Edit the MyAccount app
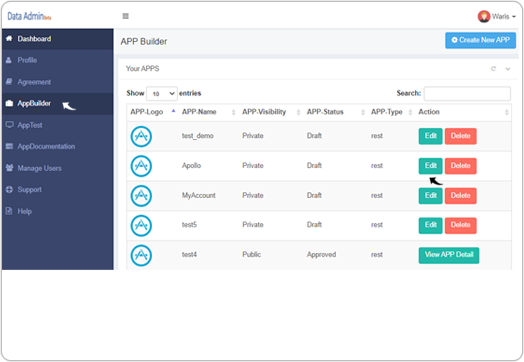524x362 pixels. coord(430,196)
